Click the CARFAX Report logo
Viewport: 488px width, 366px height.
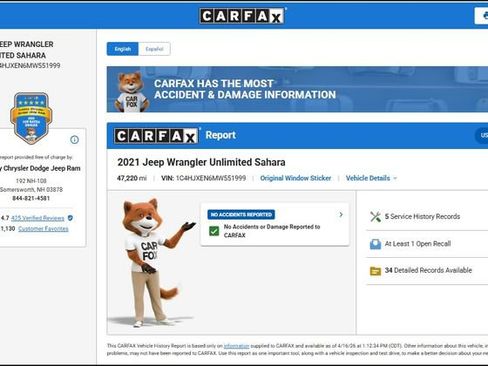click(156, 136)
